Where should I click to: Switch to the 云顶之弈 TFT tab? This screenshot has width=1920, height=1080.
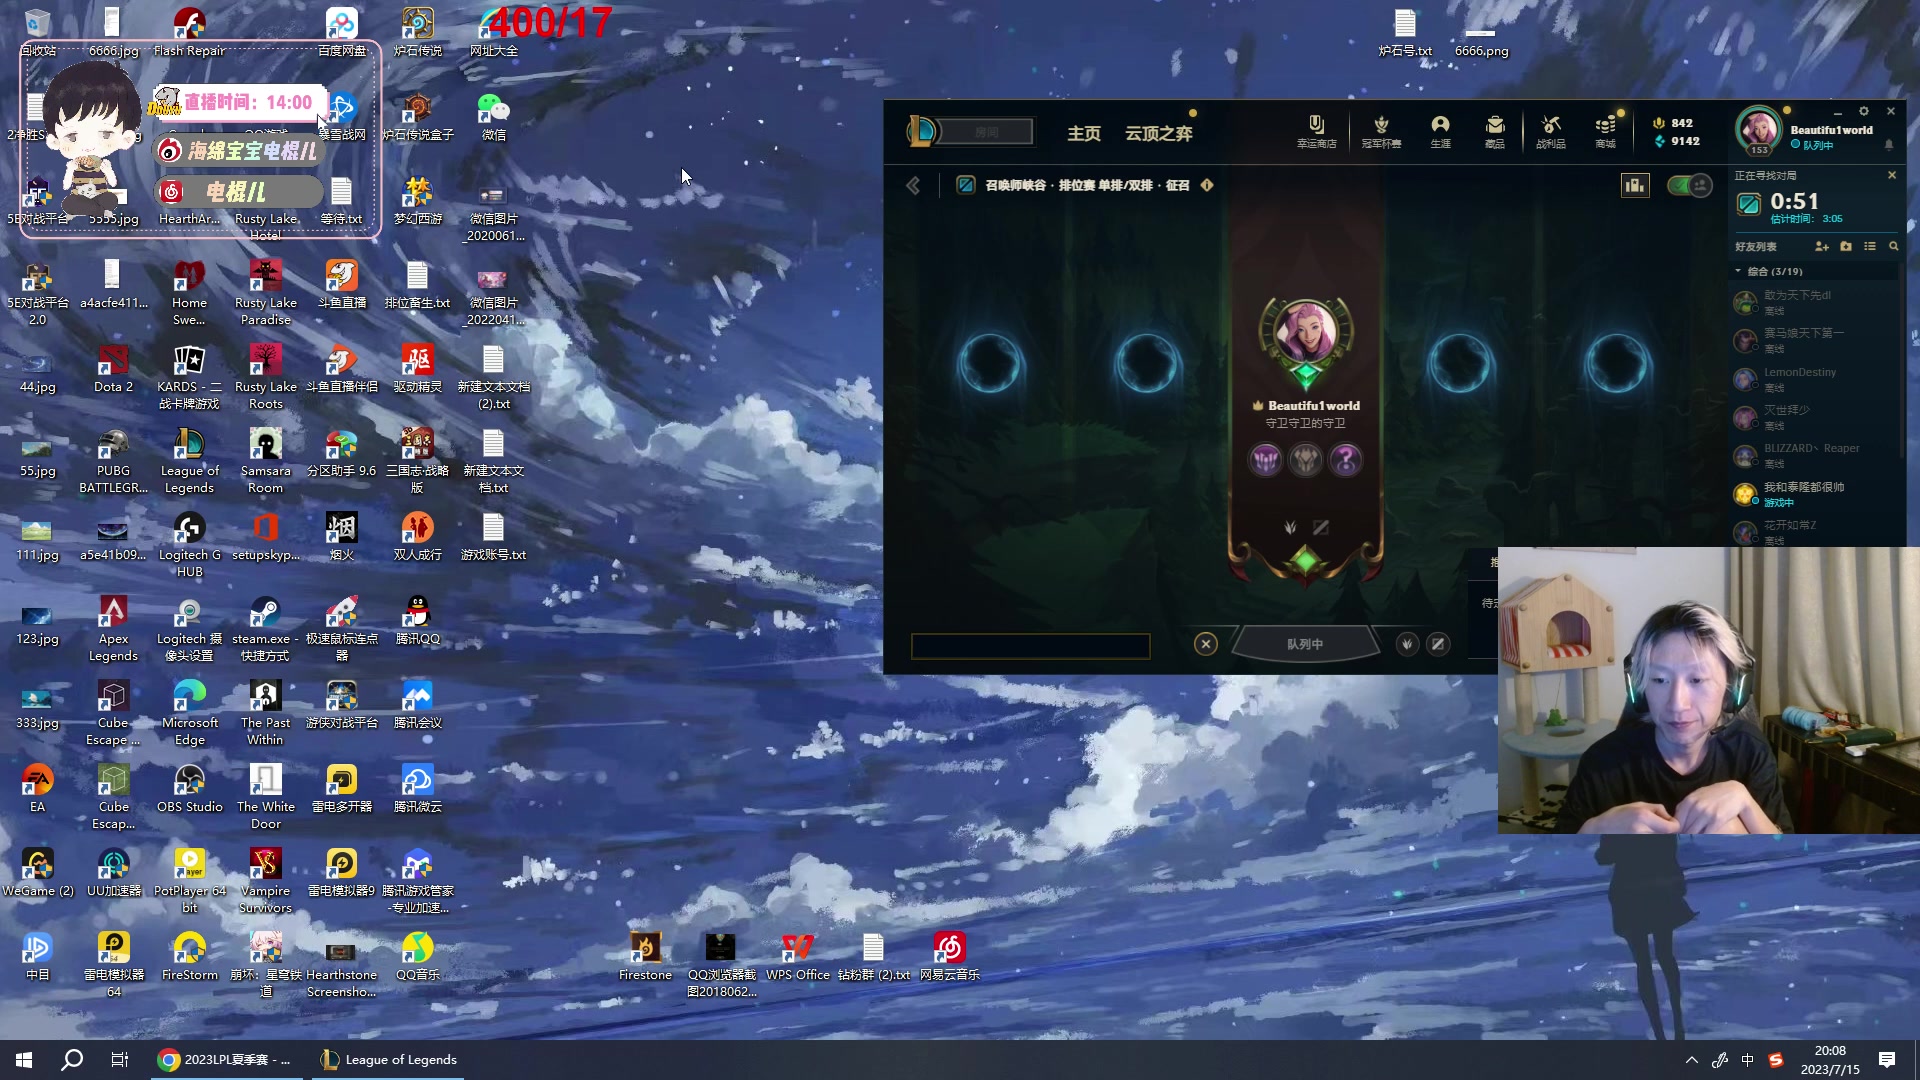[x=1158, y=133]
